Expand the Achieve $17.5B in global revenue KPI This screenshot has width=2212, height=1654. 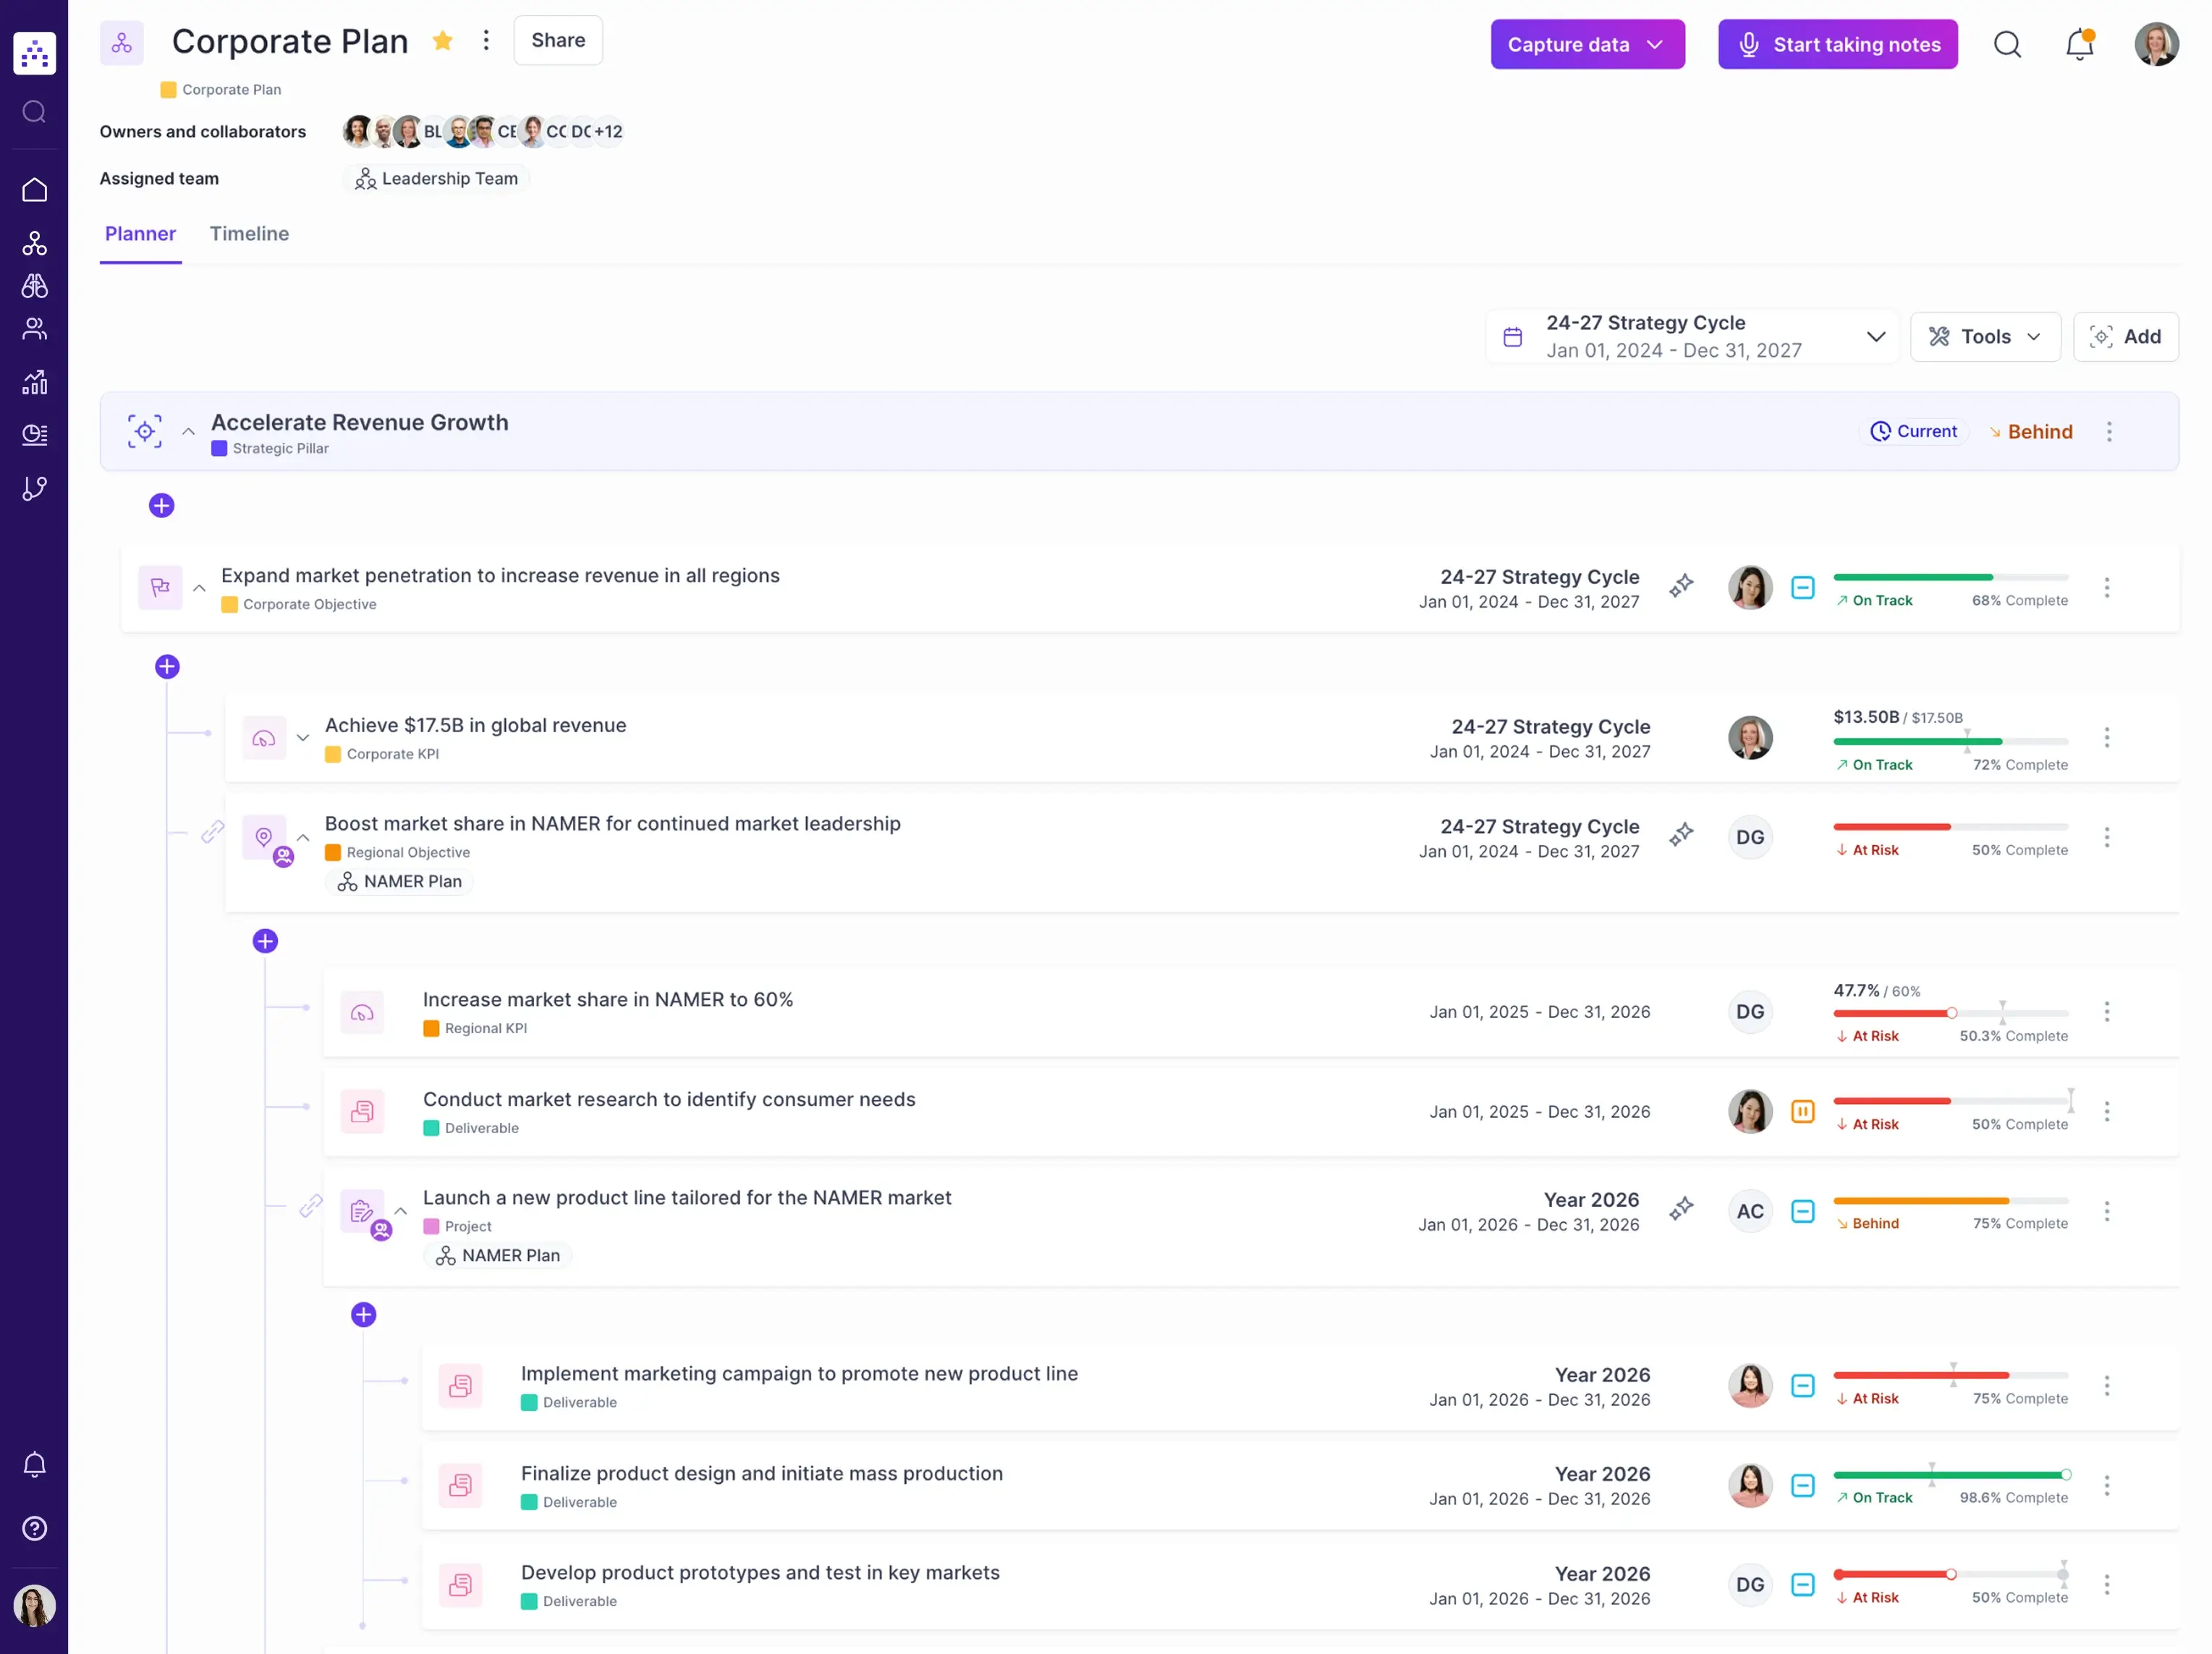[303, 738]
